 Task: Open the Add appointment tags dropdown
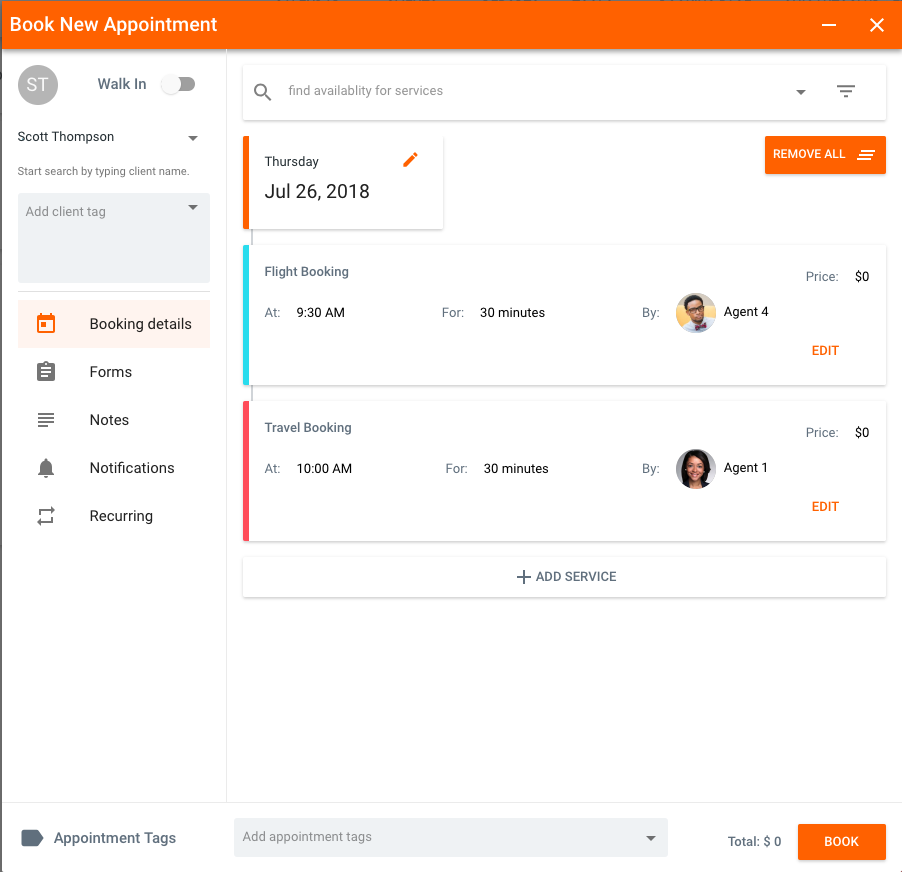651,838
